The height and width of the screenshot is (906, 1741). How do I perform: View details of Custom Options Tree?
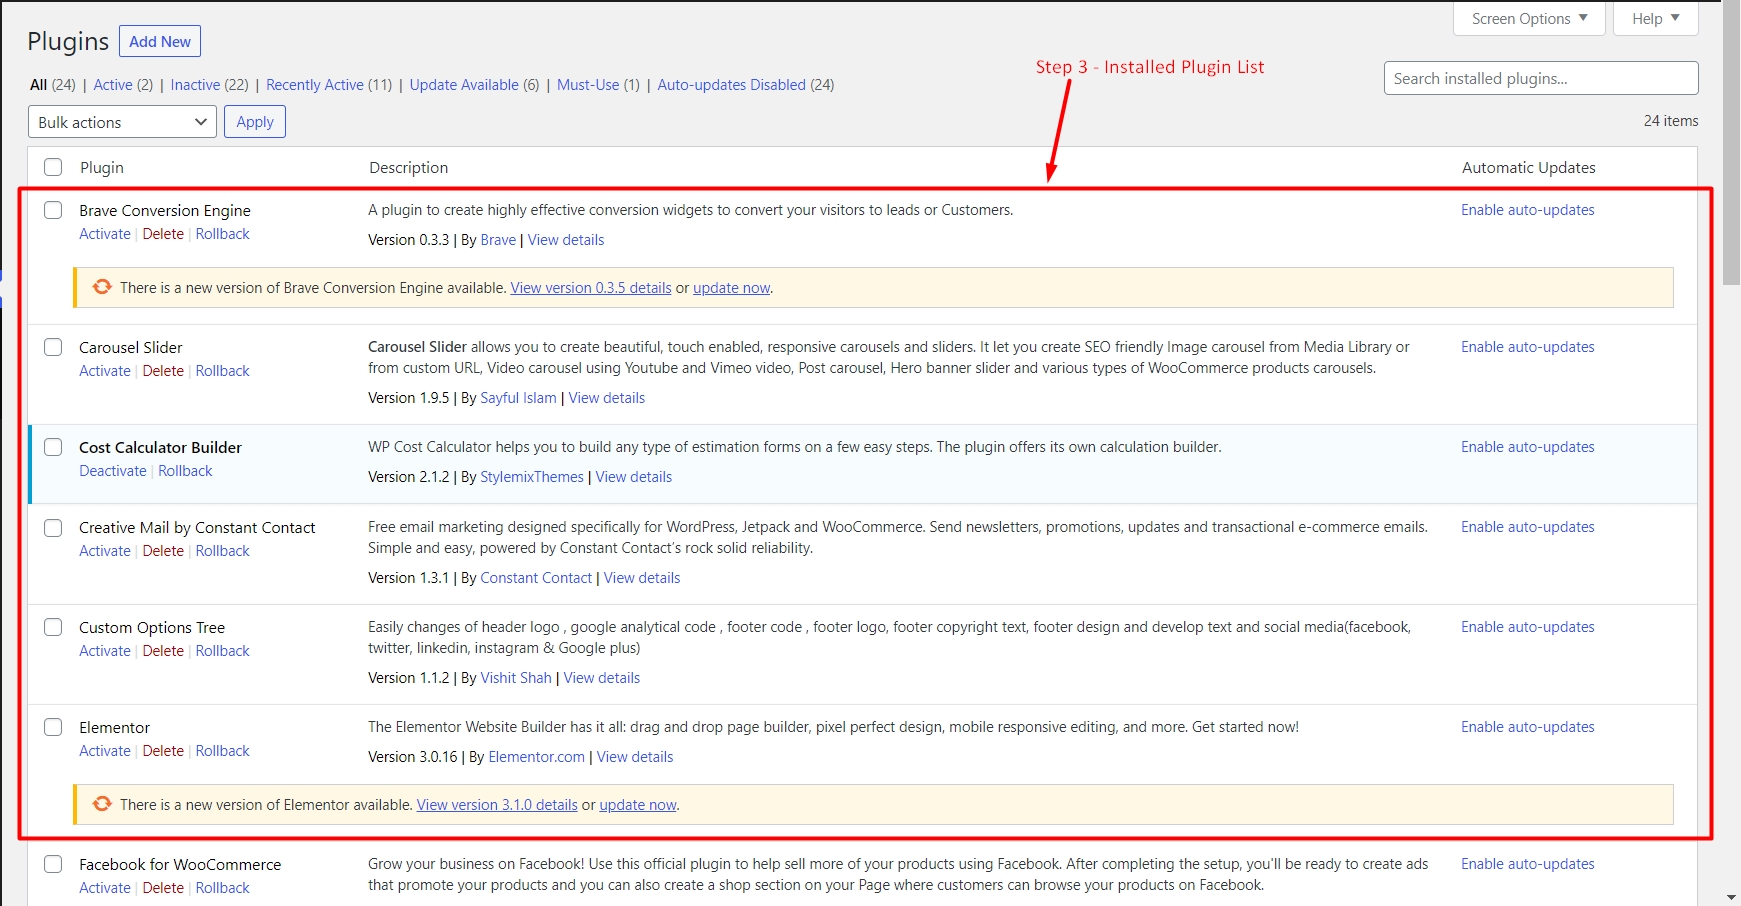click(601, 678)
